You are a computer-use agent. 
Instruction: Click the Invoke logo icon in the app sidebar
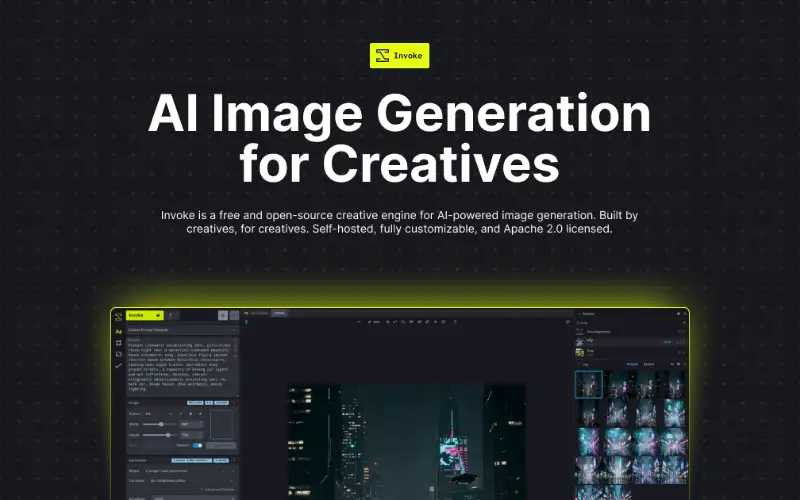(x=118, y=317)
